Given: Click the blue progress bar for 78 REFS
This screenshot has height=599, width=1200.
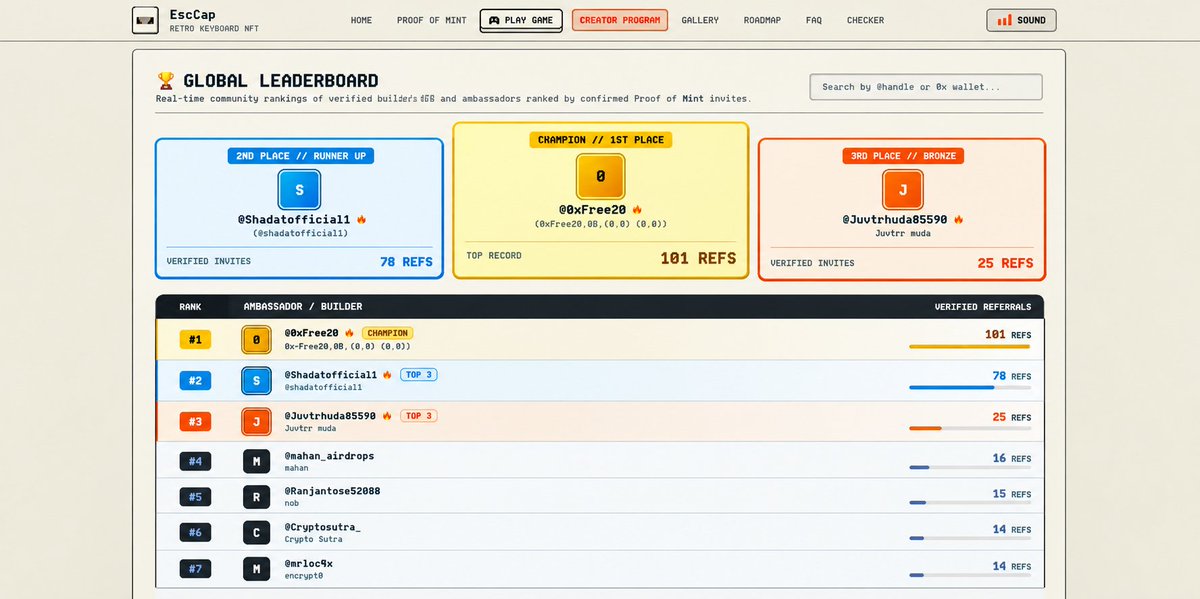Looking at the screenshot, I should (x=969, y=387).
